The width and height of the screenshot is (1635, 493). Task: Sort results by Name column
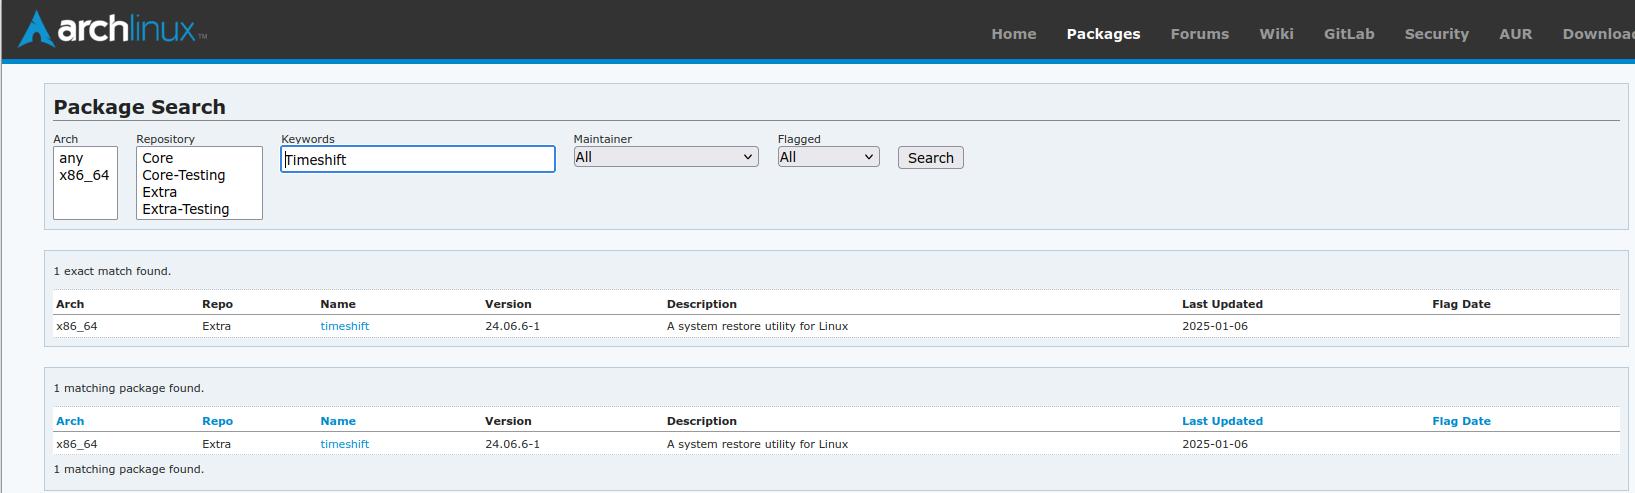point(338,421)
